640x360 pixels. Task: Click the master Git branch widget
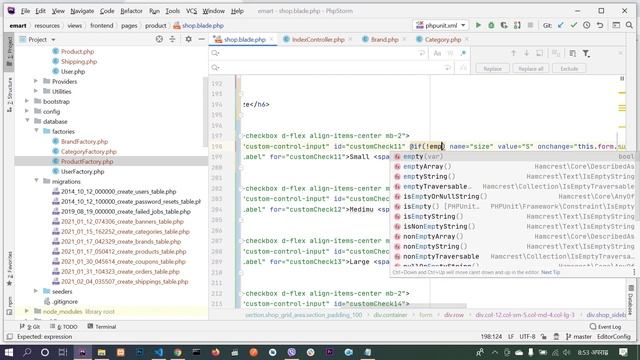(578, 337)
